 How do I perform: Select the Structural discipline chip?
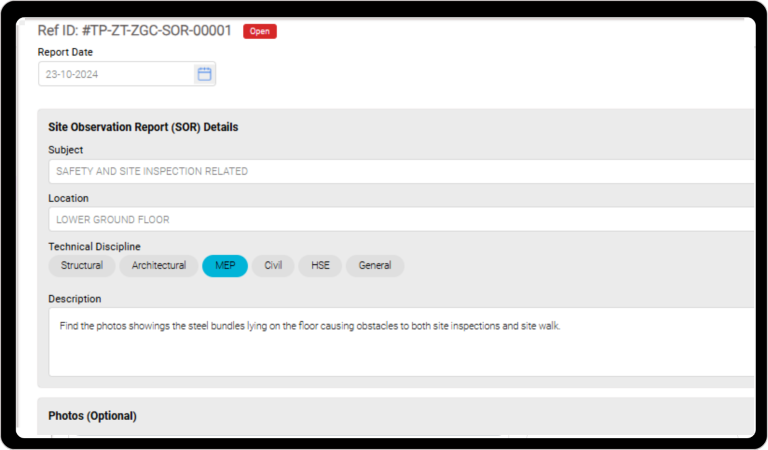click(81, 266)
